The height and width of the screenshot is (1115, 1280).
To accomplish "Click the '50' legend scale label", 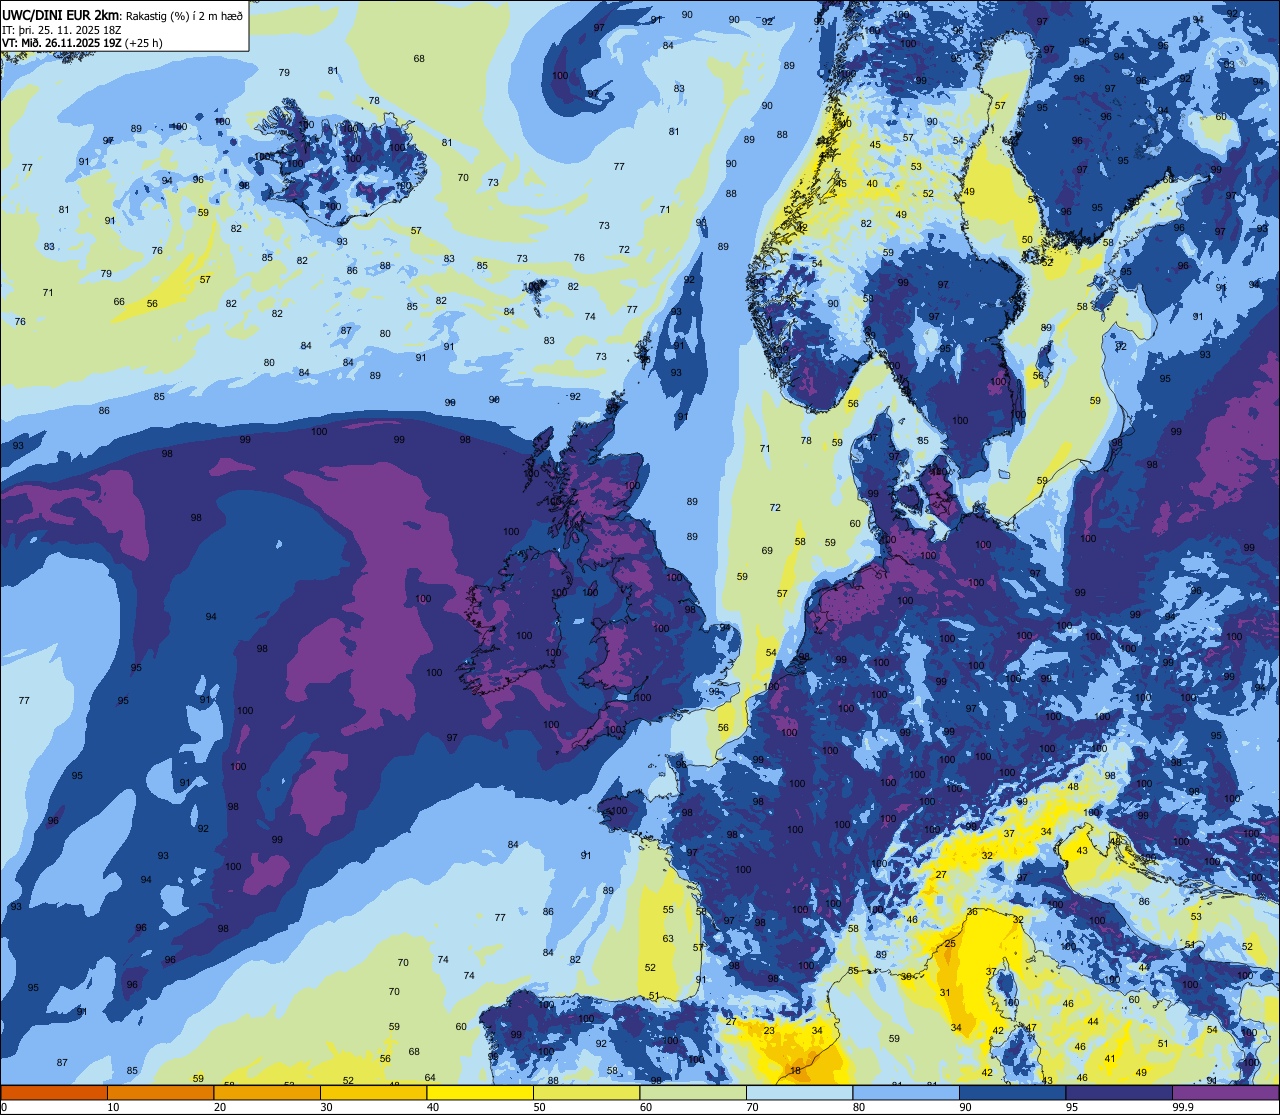I will click(539, 1107).
